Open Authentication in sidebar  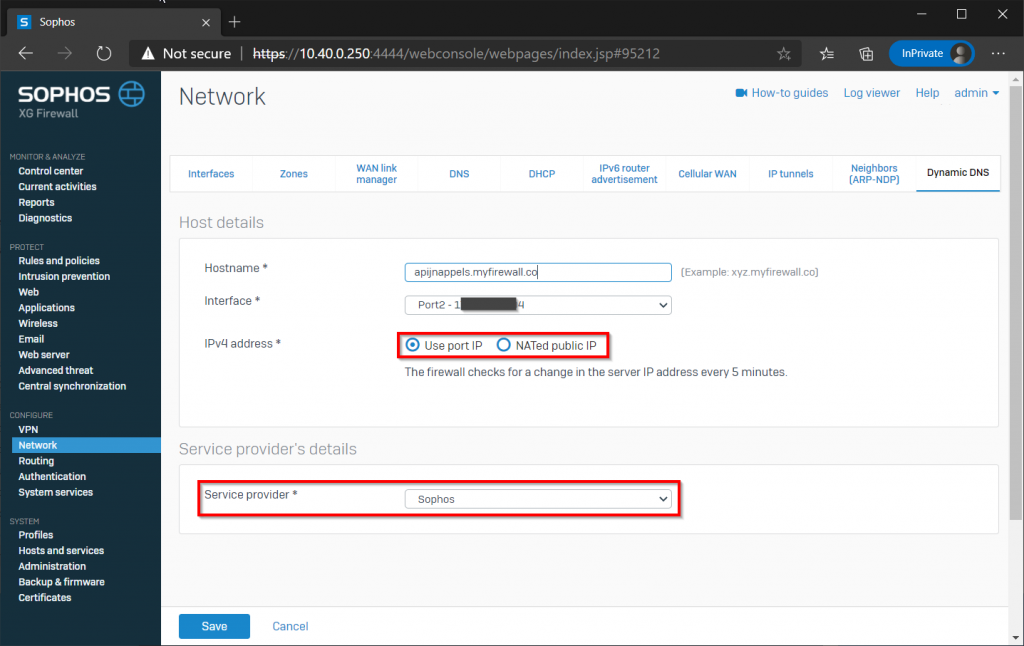(52, 477)
